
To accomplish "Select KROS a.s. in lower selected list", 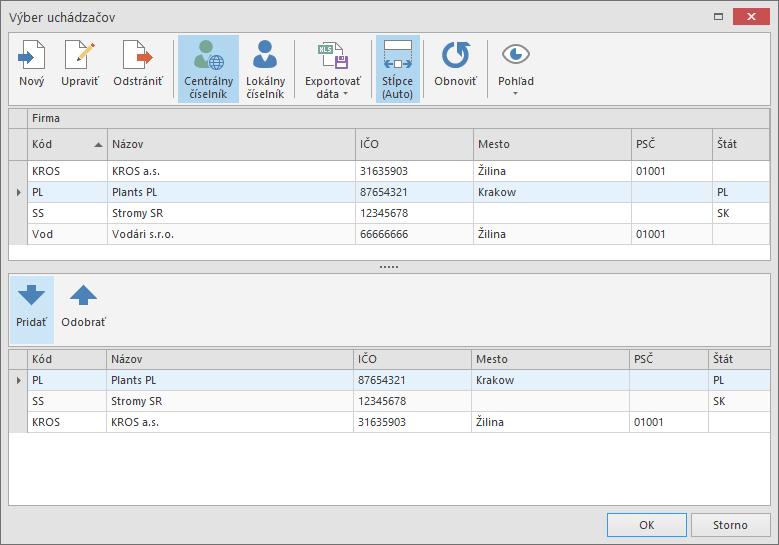I will pos(398,422).
